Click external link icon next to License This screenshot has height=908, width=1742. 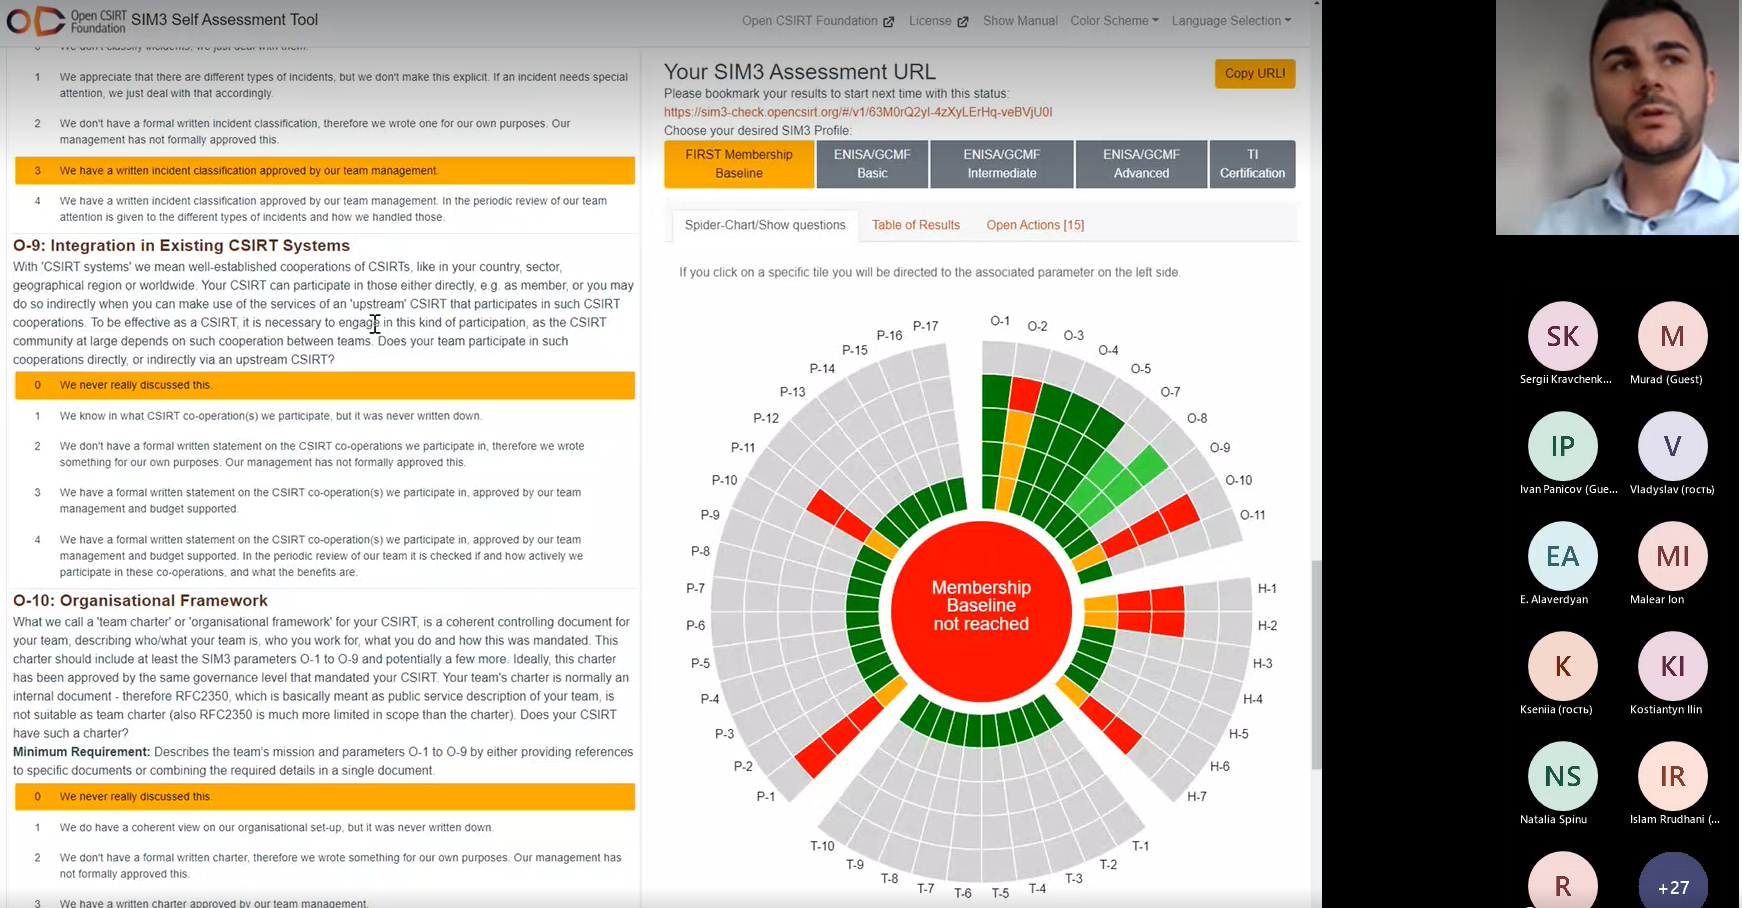point(962,21)
